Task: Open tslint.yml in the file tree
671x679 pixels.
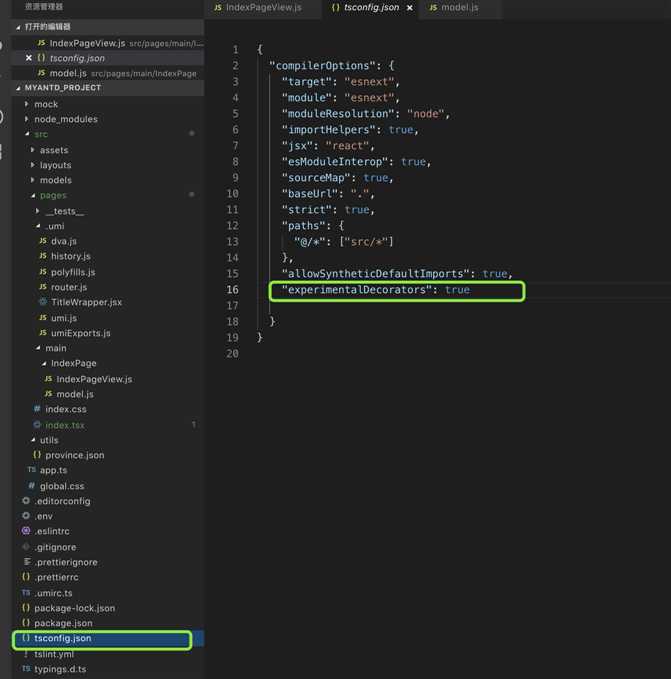Action: (x=107, y=654)
